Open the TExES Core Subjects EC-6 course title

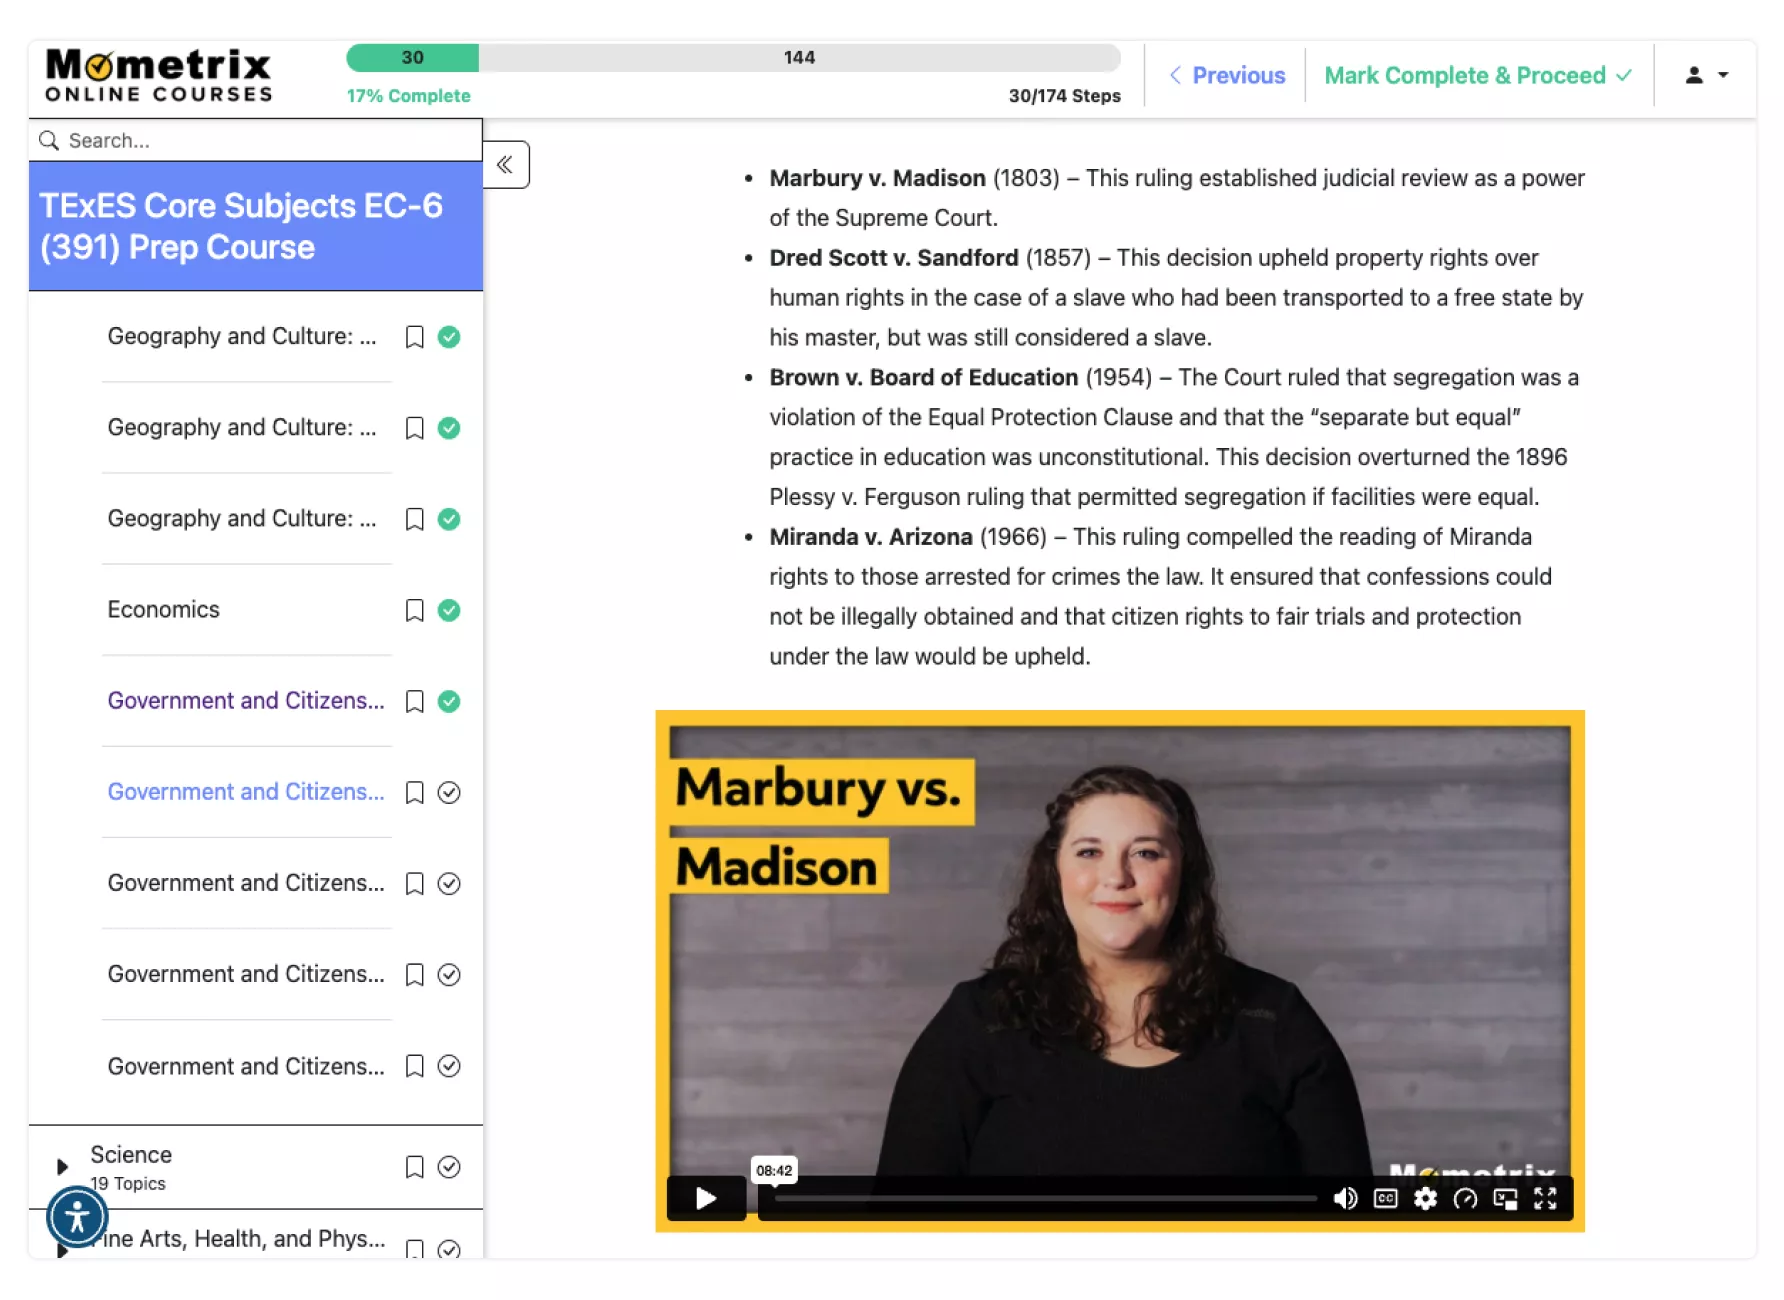click(241, 226)
